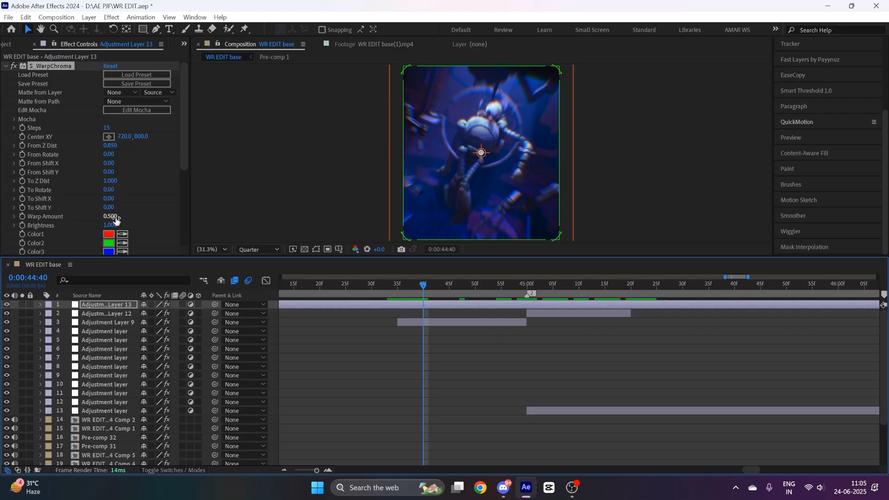
Task: Open the Effect menu
Action: pos(111,18)
